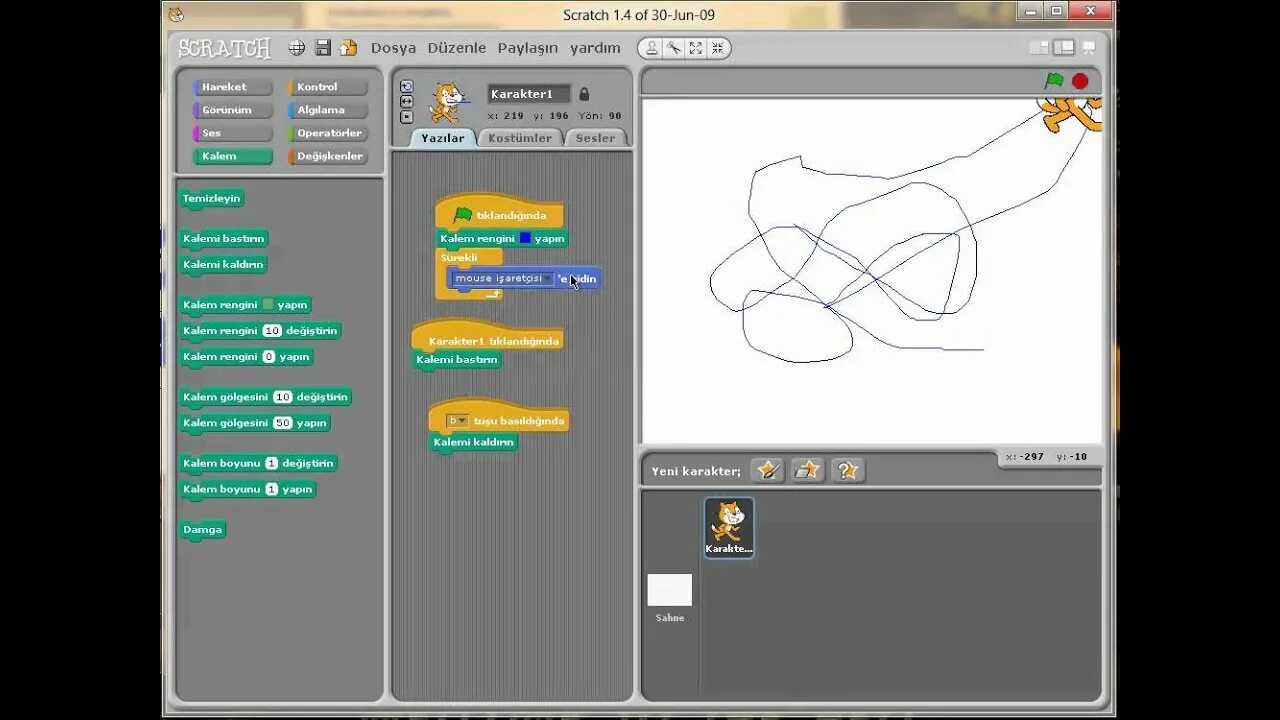Open the language globe icon
1280x720 pixels.
pyautogui.click(x=297, y=47)
